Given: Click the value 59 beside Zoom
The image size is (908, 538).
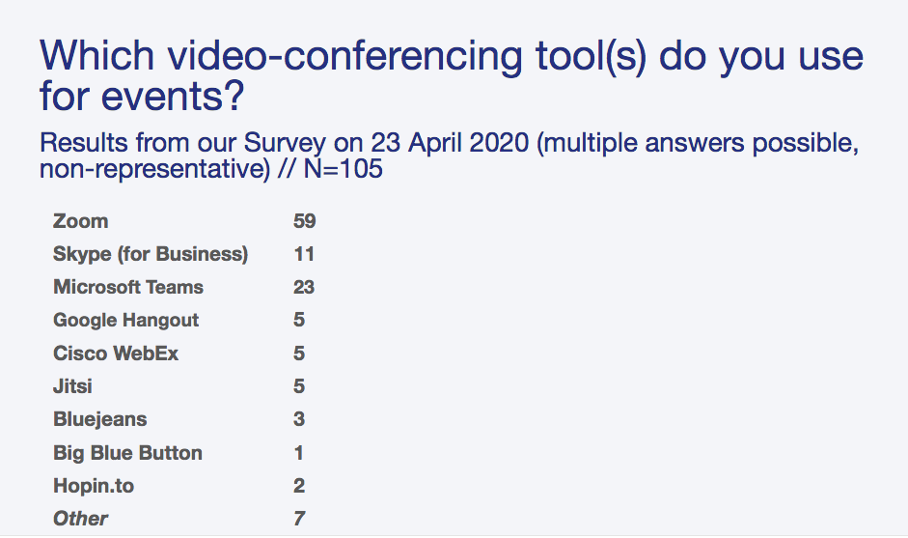Looking at the screenshot, I should click(304, 221).
